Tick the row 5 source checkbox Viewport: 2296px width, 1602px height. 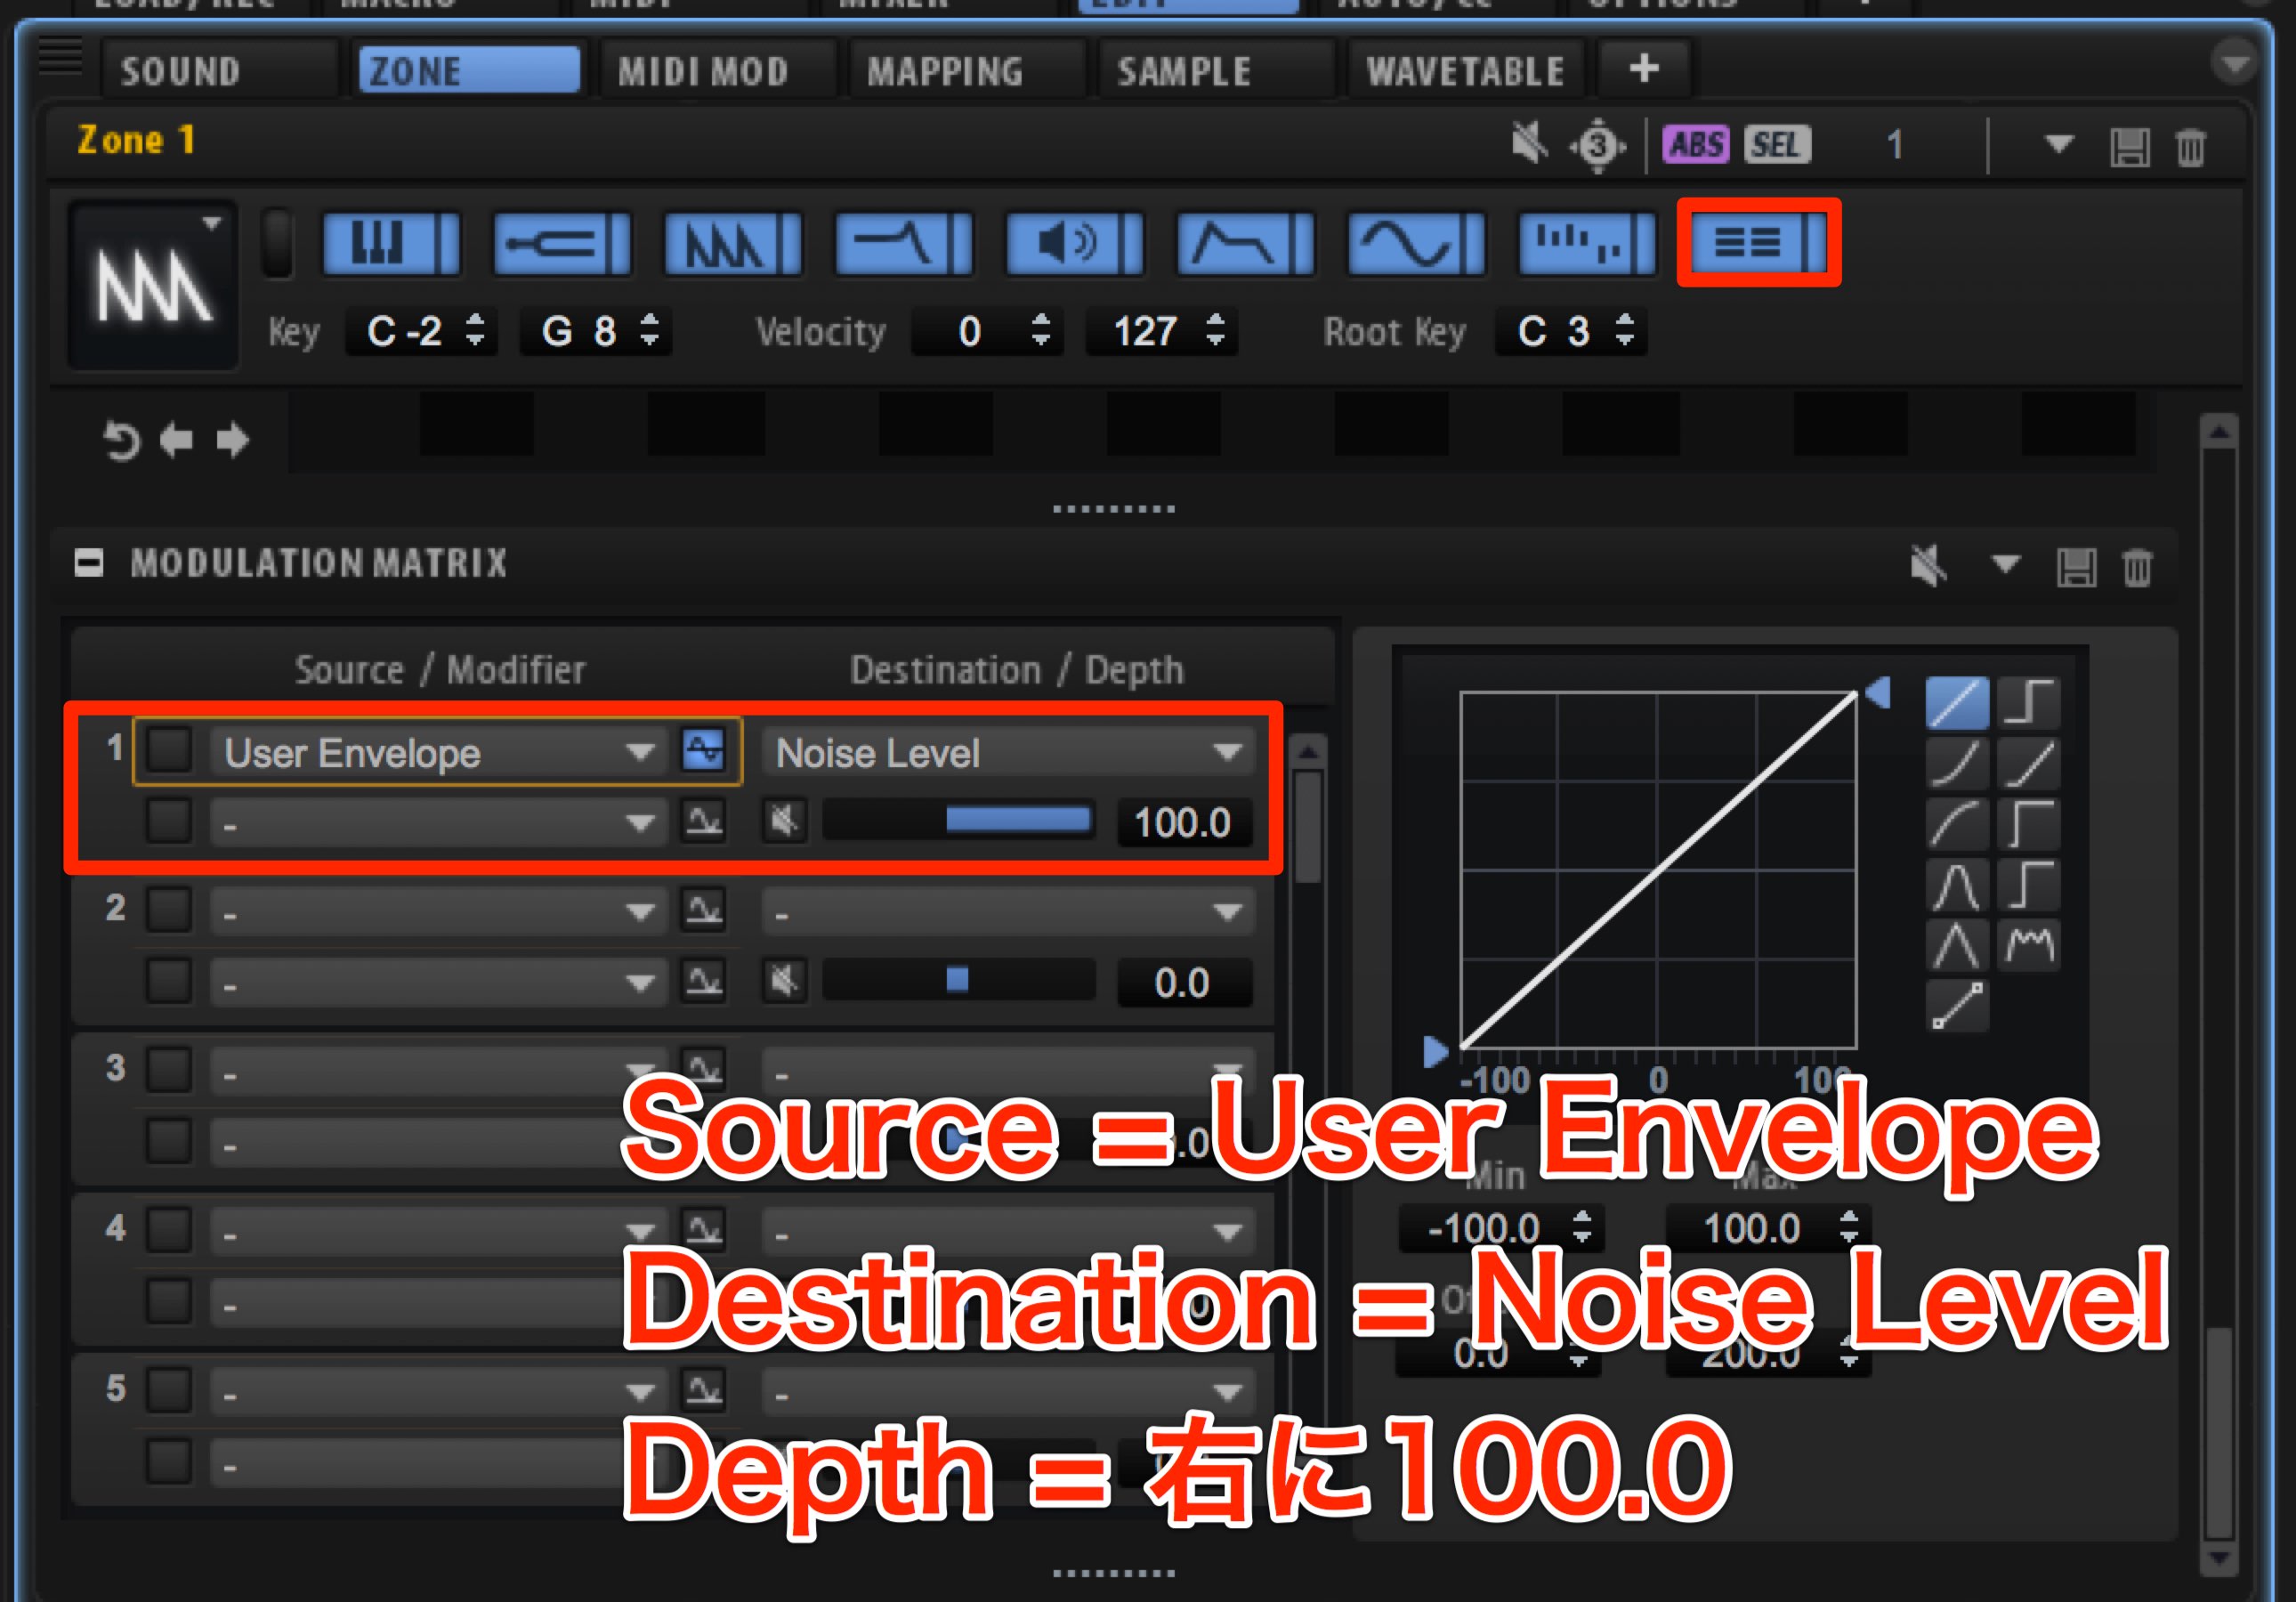point(169,1389)
